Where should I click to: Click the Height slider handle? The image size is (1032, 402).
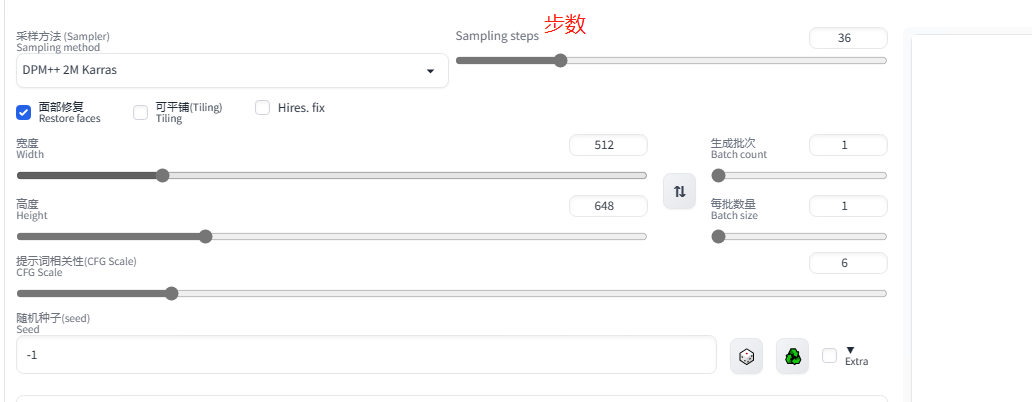(206, 236)
